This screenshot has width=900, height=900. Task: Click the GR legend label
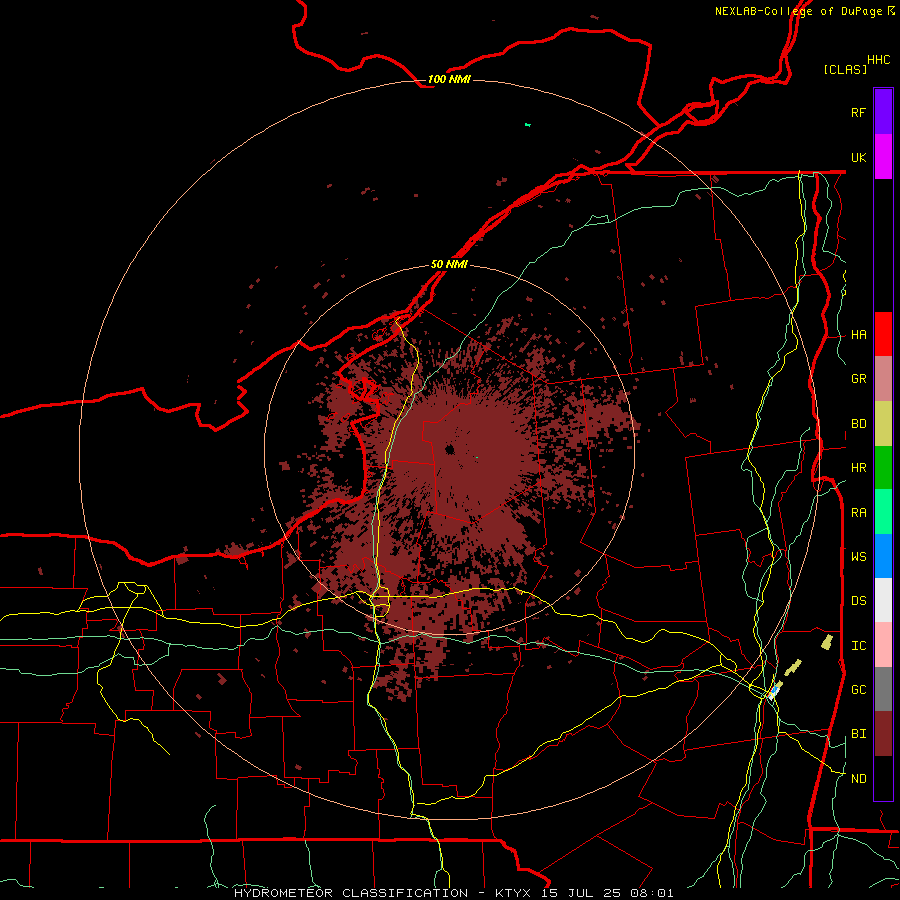click(858, 379)
